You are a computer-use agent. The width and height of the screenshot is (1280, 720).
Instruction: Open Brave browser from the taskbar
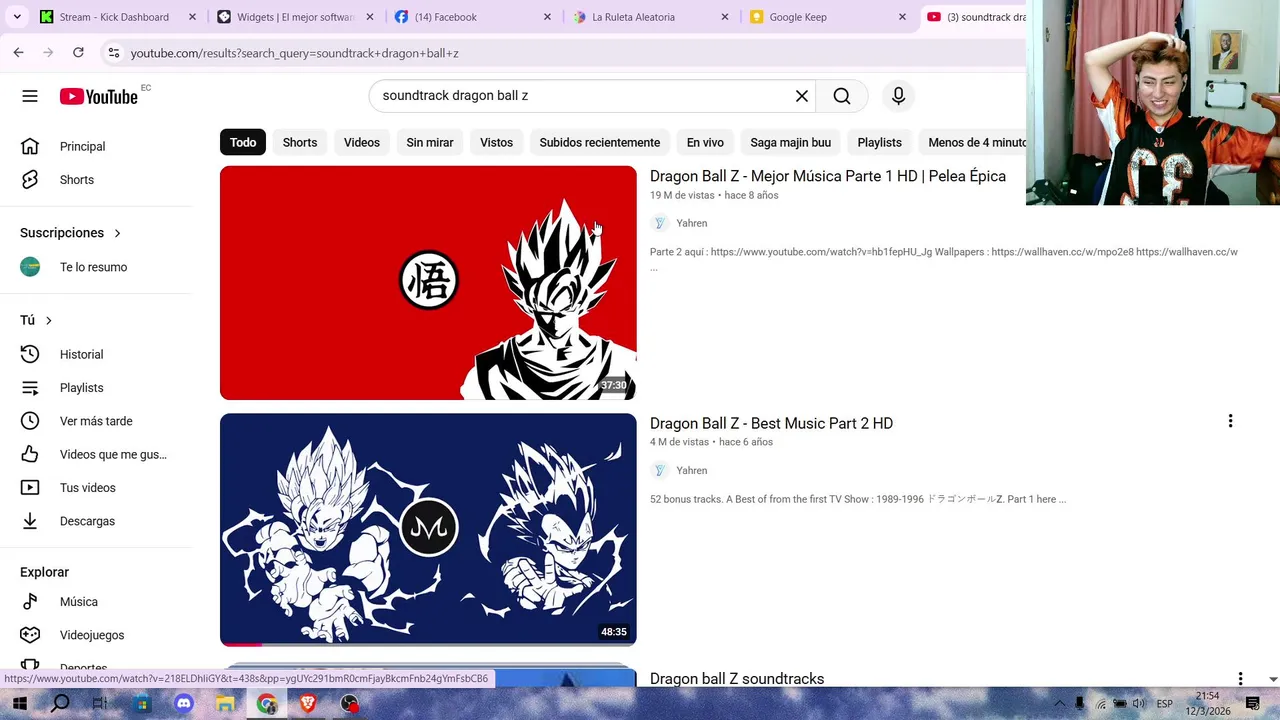308,704
